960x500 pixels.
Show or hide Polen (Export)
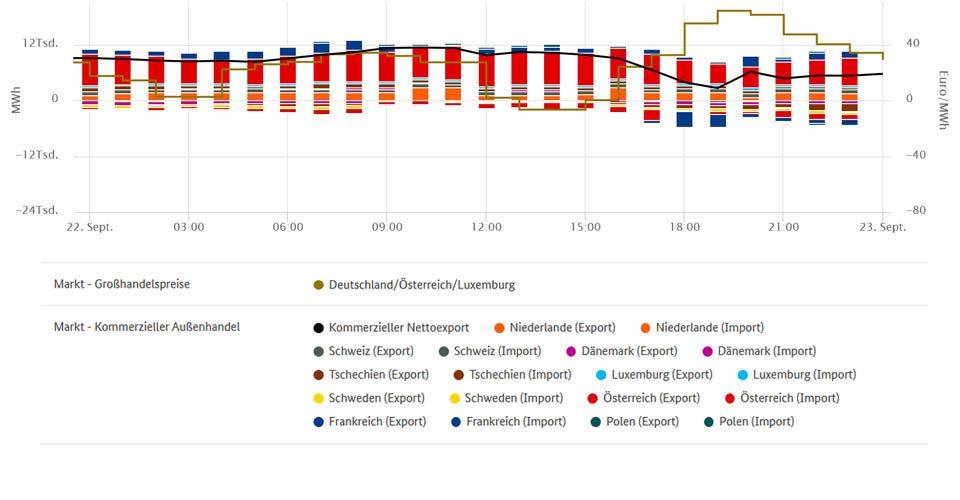coord(635,422)
